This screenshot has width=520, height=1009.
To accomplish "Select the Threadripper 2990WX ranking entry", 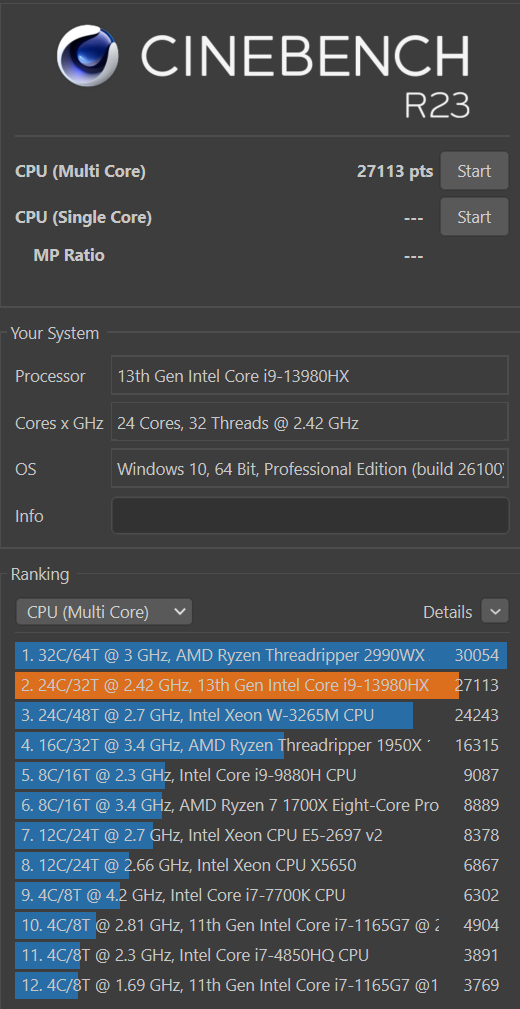I will tap(260, 656).
